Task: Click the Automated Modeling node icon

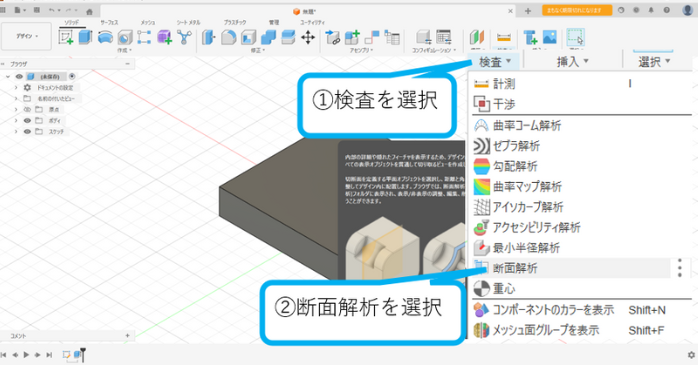Action: pyautogui.click(x=184, y=37)
